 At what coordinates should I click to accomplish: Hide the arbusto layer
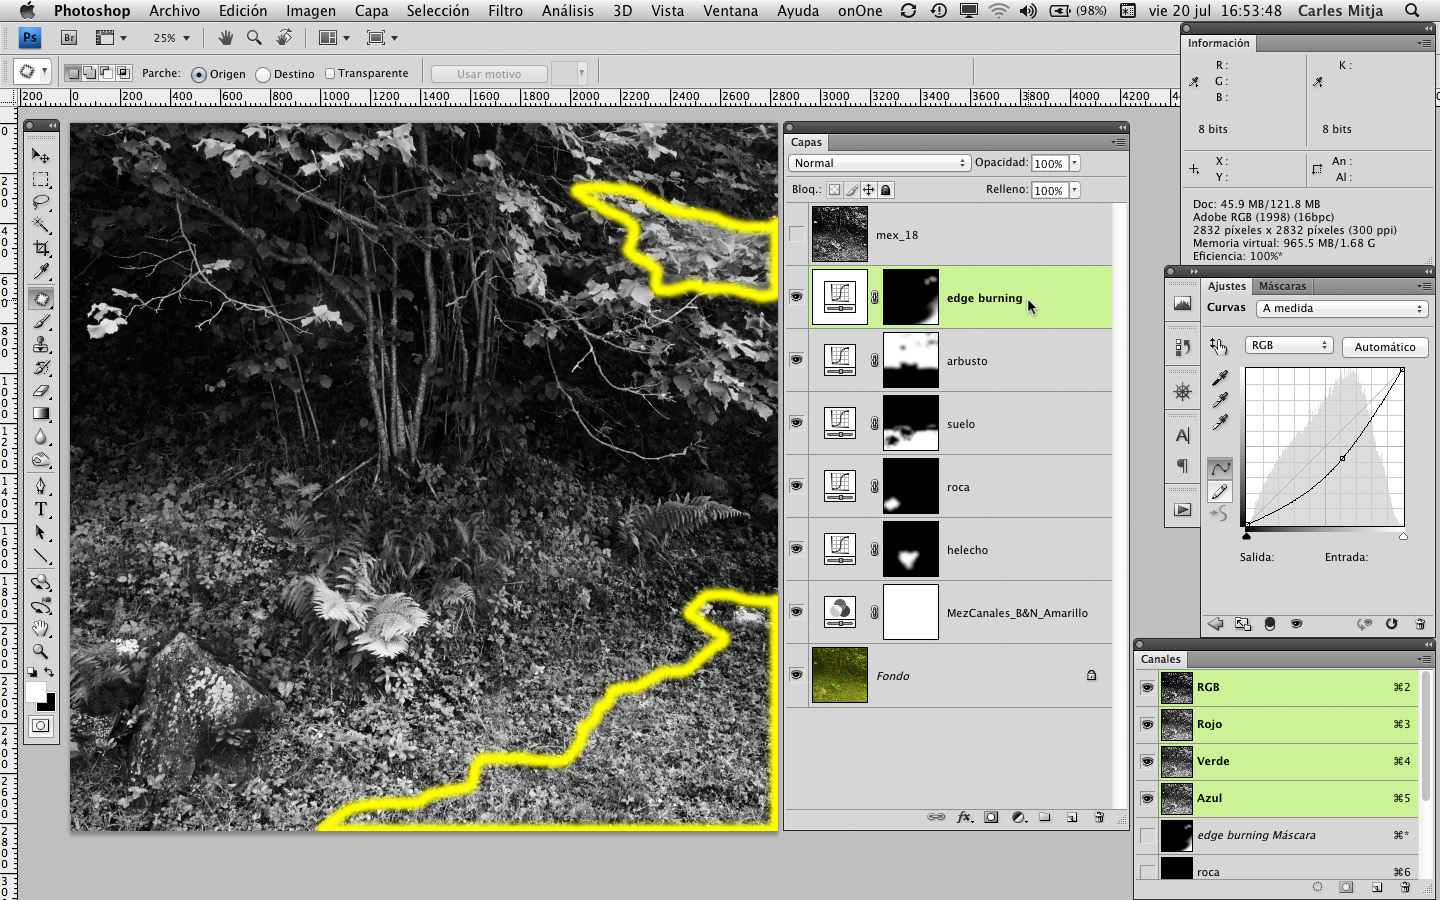tap(796, 360)
